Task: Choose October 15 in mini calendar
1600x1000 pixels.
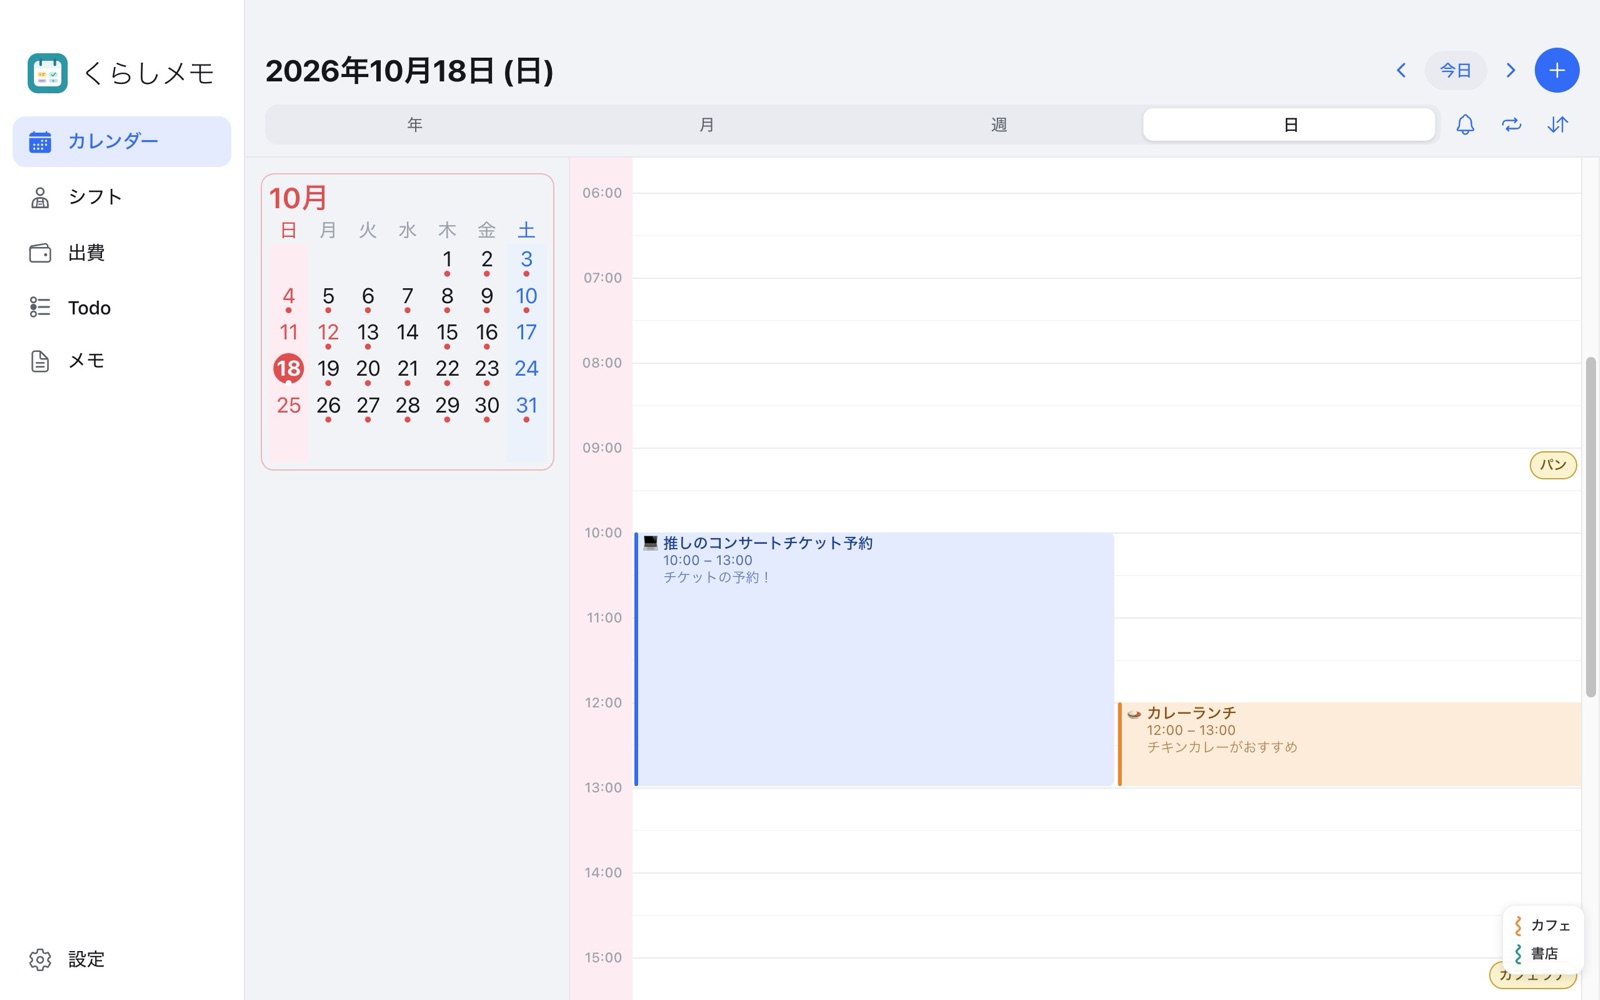Action: [x=447, y=333]
